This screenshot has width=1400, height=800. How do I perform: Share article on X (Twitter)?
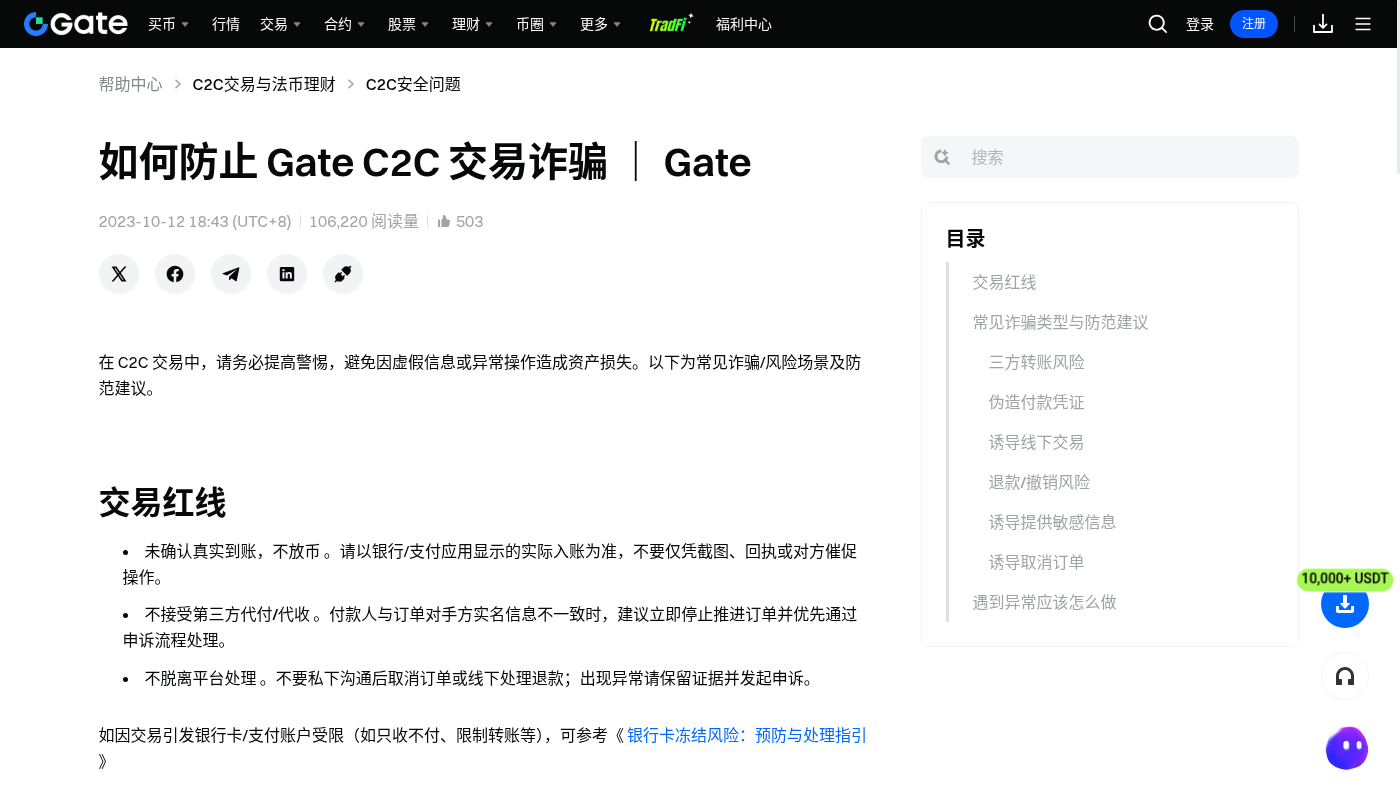[x=119, y=274]
